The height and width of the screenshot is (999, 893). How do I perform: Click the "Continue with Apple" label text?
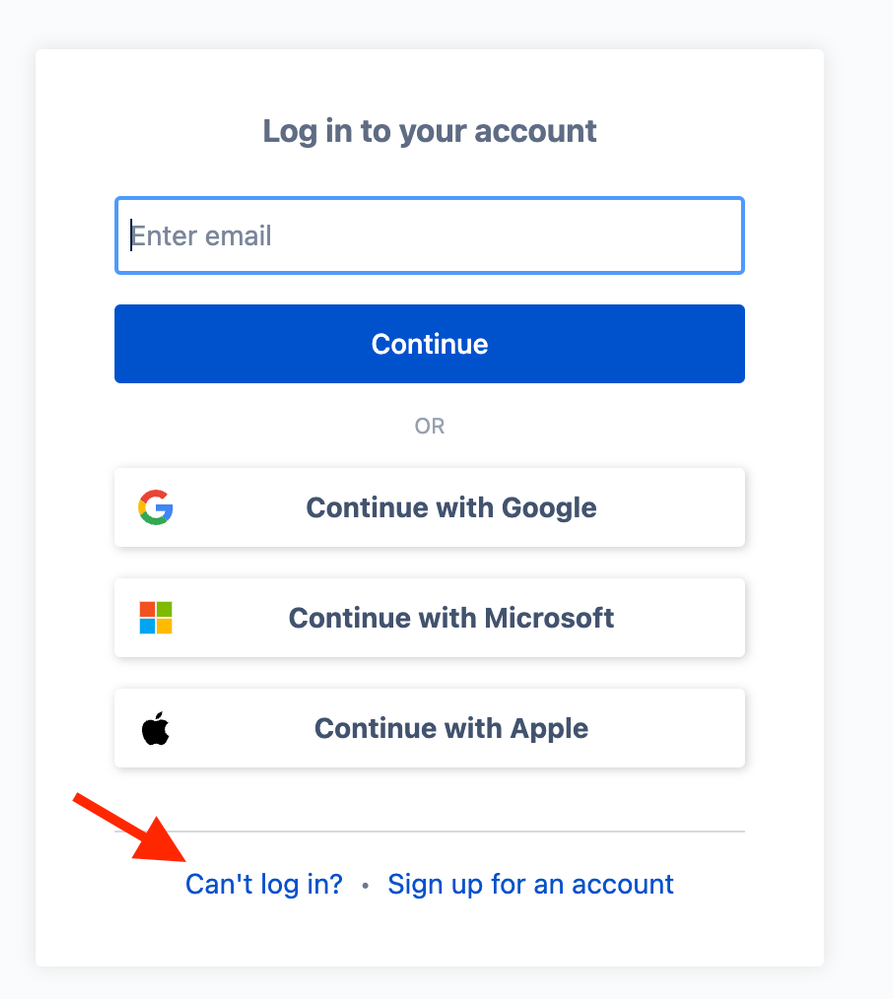451,728
